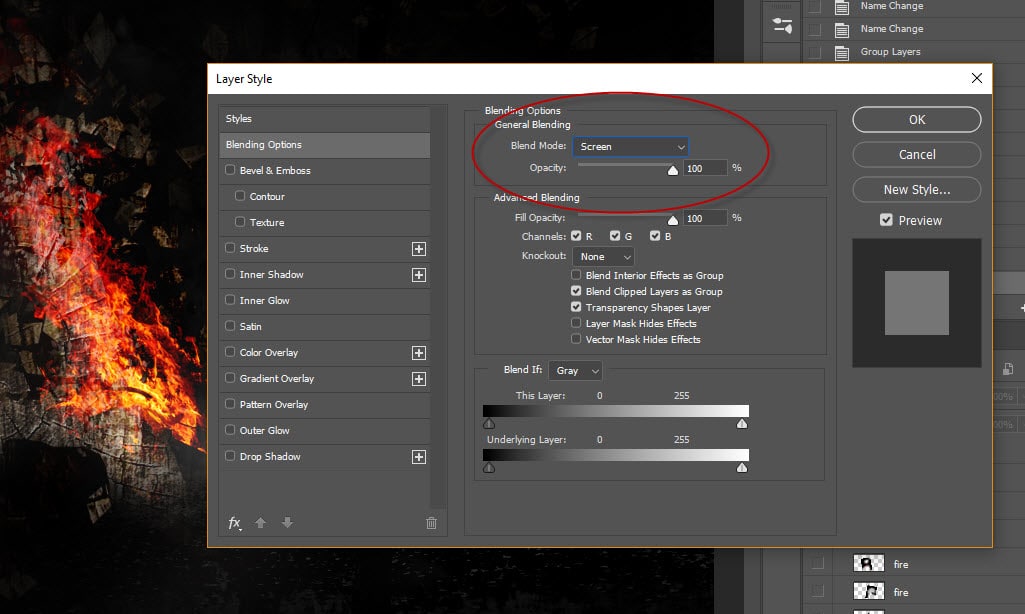Click the trash icon to delete effect
The width and height of the screenshot is (1025, 614).
tap(431, 523)
